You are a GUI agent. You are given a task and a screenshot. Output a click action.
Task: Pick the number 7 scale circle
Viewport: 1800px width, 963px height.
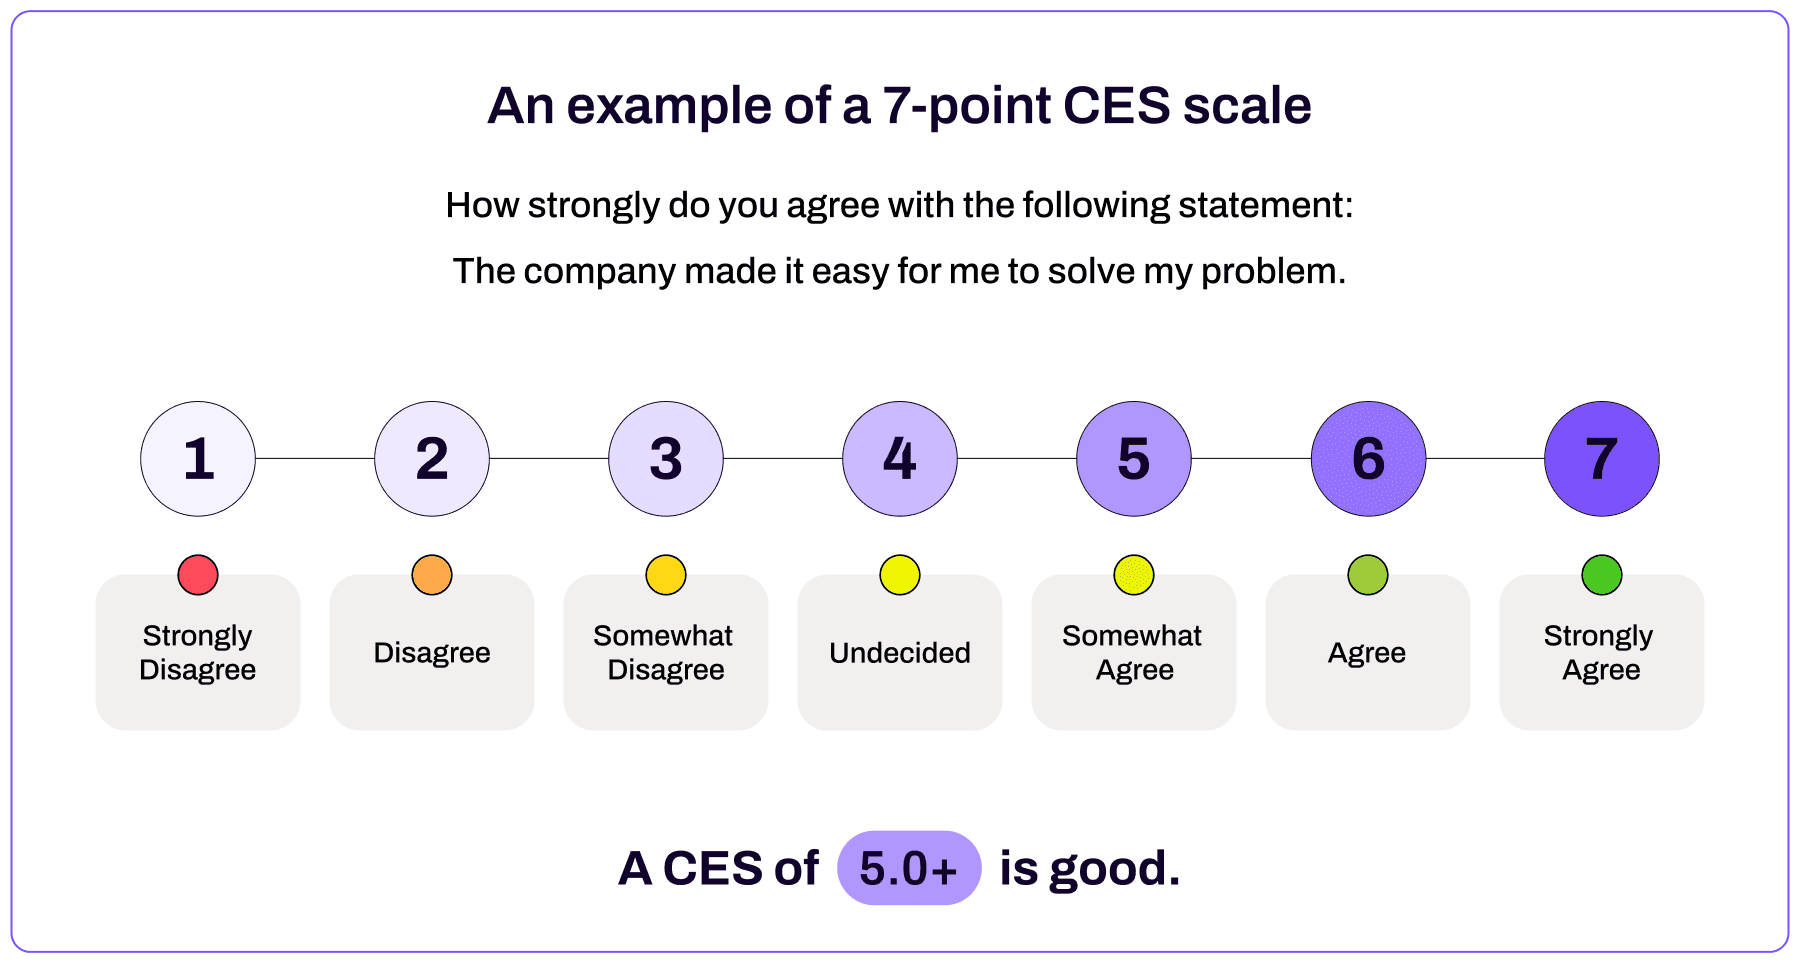[x=1602, y=459]
